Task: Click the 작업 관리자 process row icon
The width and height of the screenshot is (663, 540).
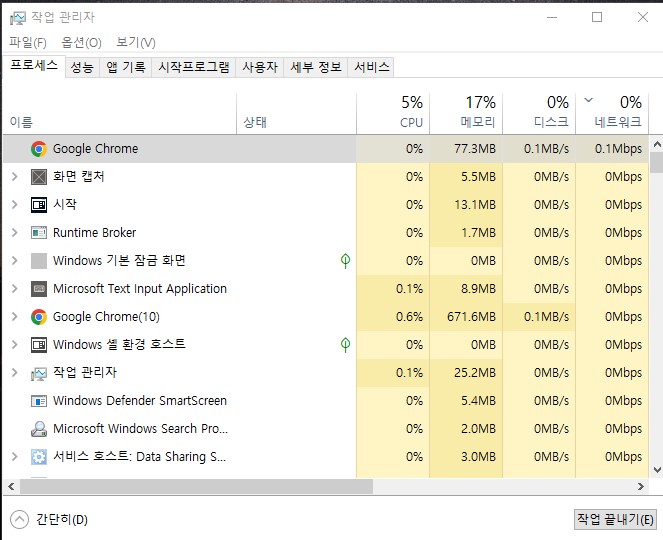Action: 39,373
